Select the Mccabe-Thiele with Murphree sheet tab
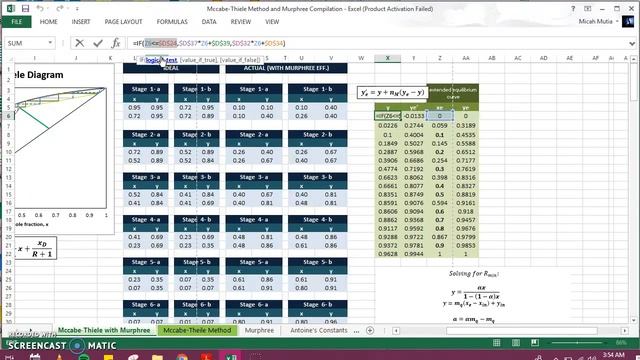The width and height of the screenshot is (640, 360). pyautogui.click(x=104, y=330)
